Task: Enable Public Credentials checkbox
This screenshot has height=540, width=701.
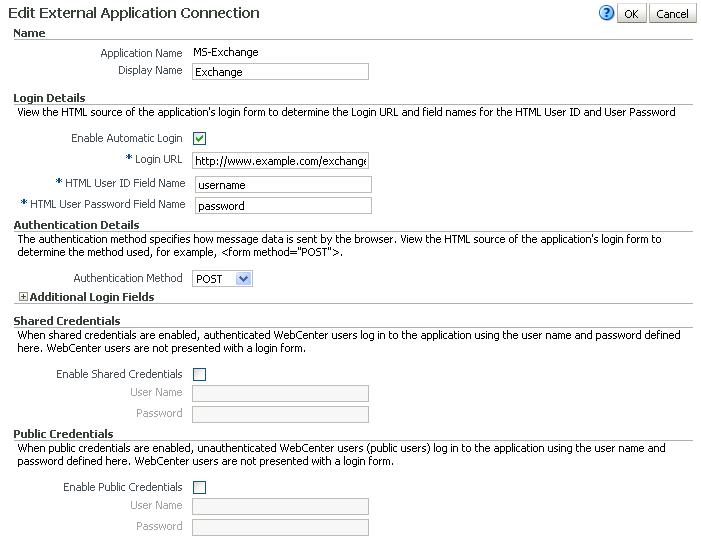Action: (199, 487)
